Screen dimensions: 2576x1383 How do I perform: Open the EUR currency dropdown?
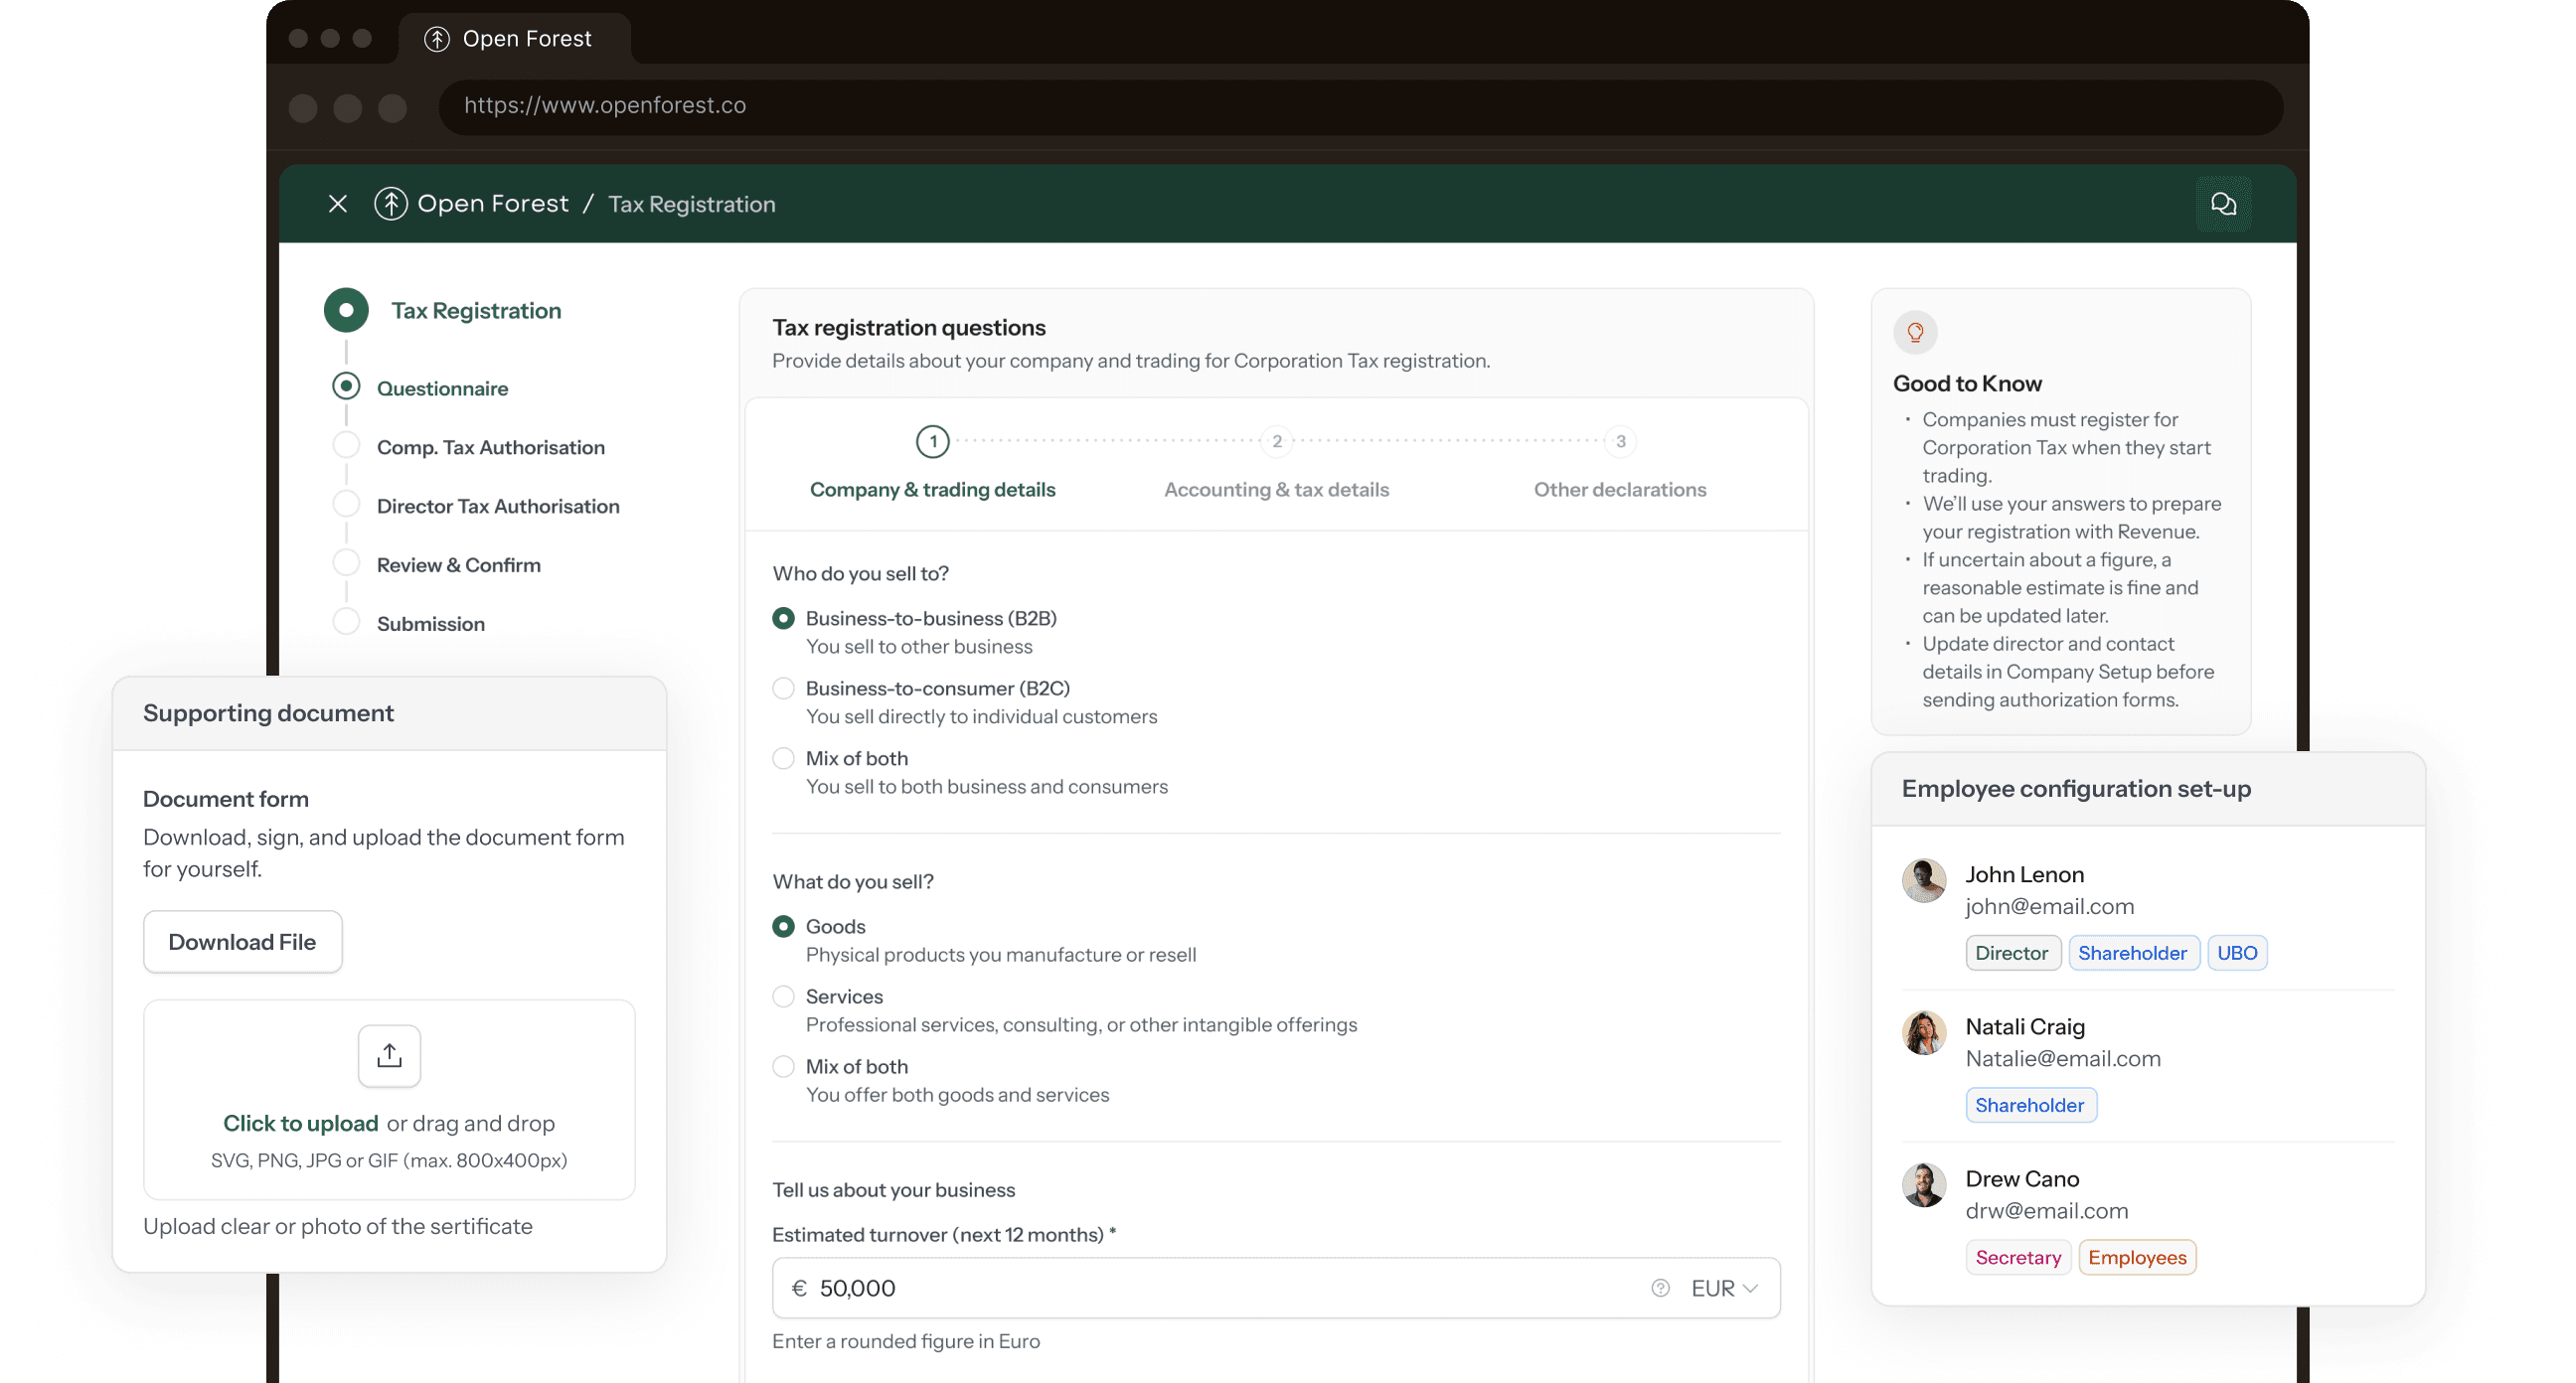(x=1724, y=1288)
